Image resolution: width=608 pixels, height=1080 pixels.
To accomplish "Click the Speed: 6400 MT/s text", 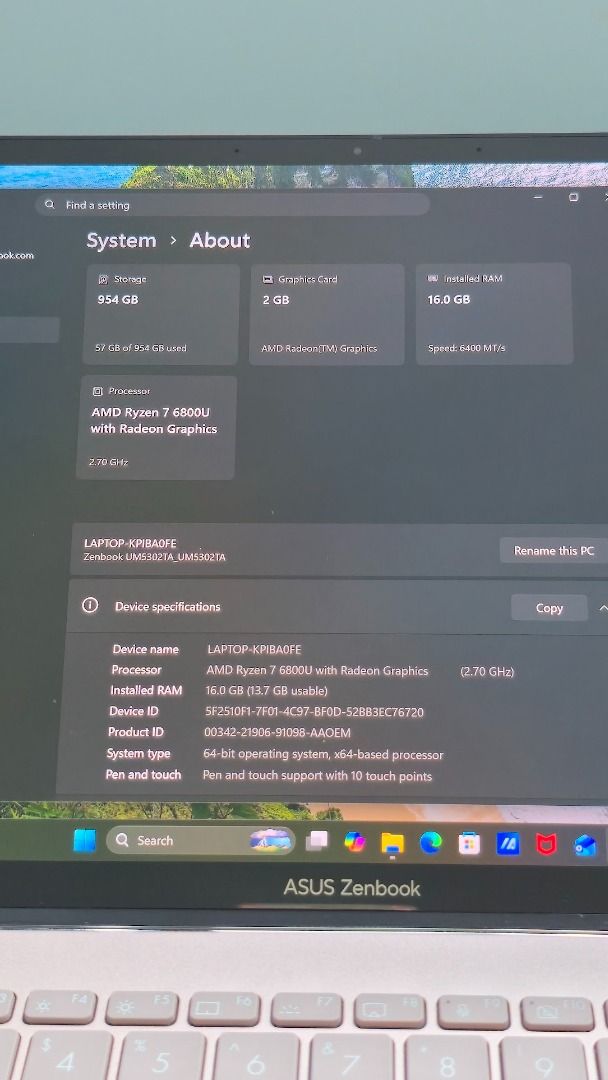I will coord(466,348).
